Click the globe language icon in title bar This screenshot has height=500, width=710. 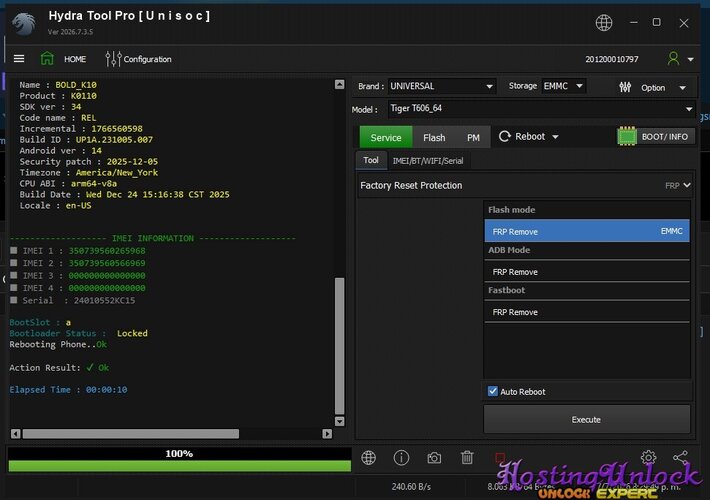pos(604,23)
